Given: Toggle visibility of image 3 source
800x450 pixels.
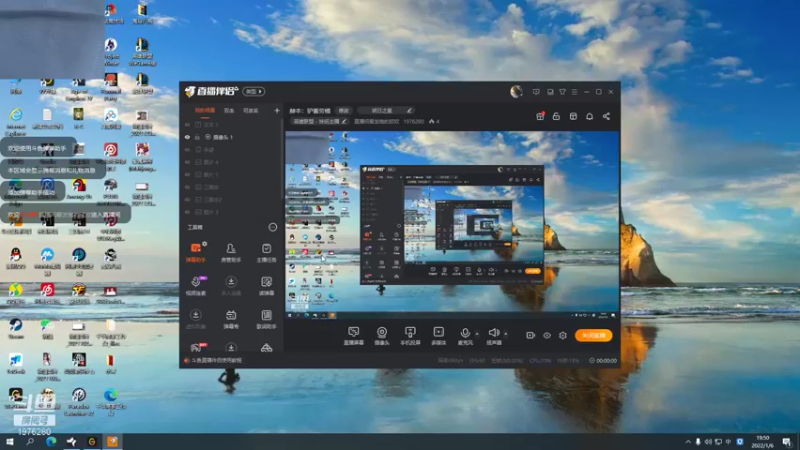Looking at the screenshot, I should point(187,212).
